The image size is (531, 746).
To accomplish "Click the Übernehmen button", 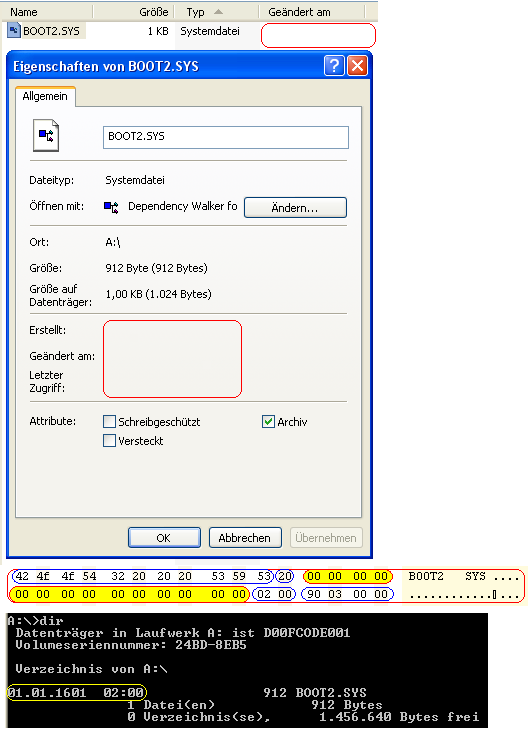I will [326, 538].
